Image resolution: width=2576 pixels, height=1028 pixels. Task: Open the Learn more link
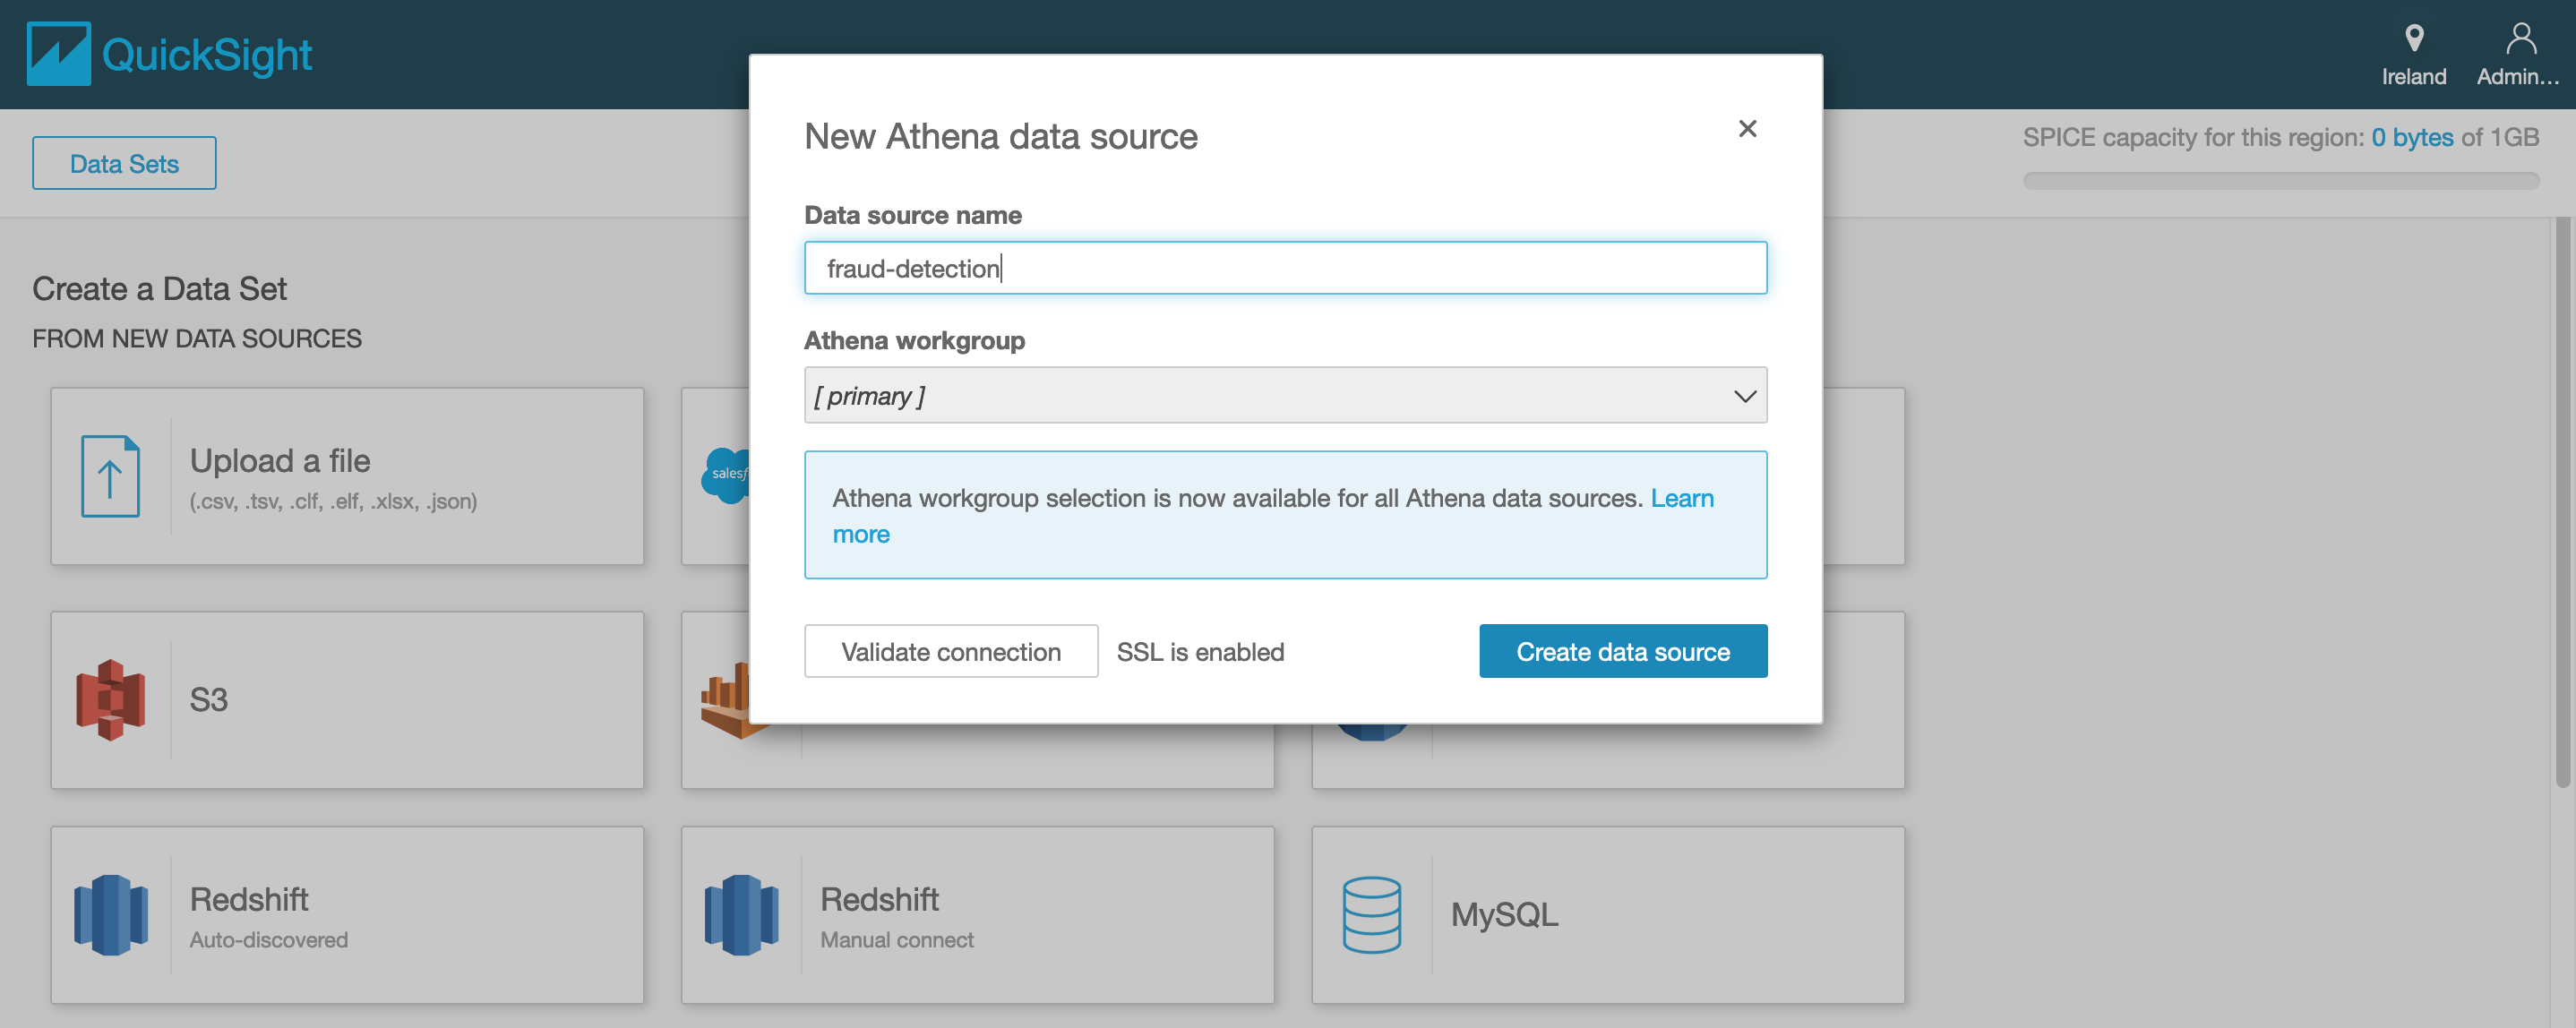[x=1681, y=498]
